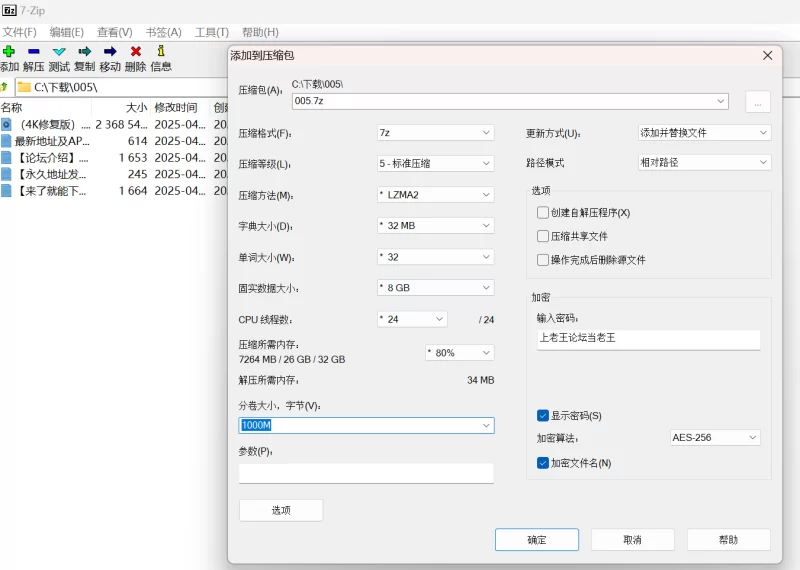
Task: Click the icon of the 【来了就能下 file
Action: tap(6, 190)
